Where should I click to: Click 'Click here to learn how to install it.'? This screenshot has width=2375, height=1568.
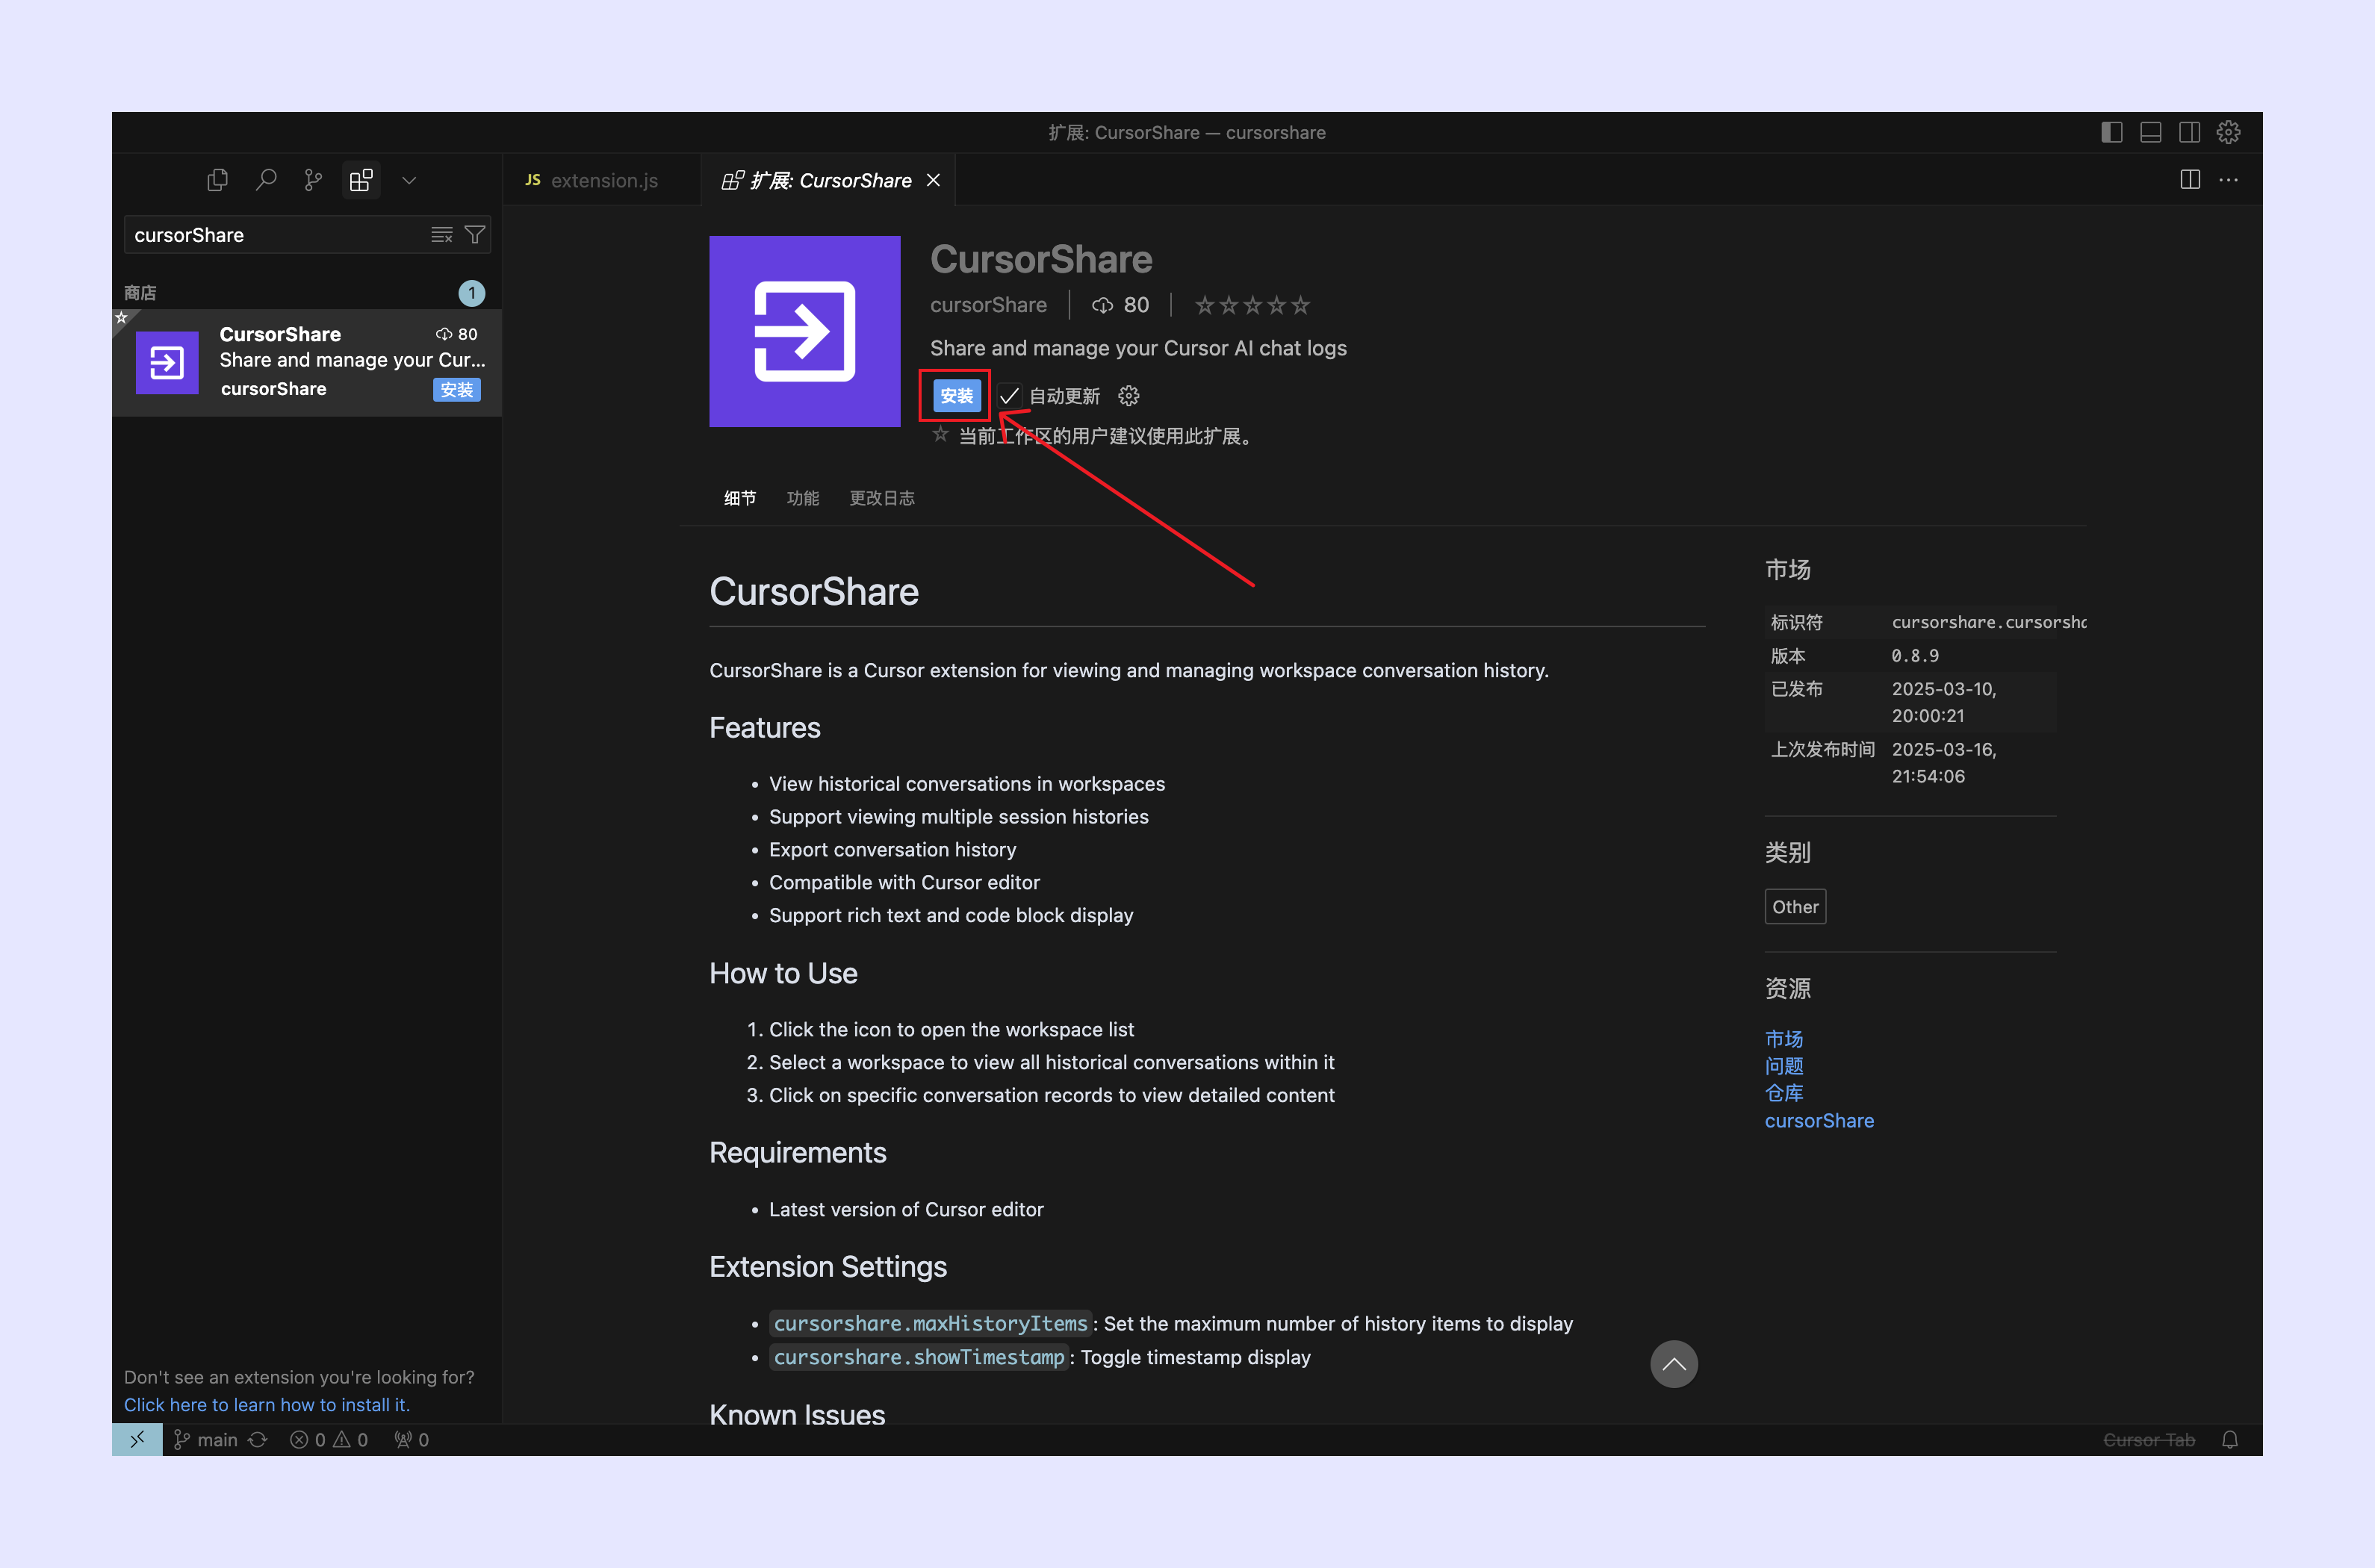point(267,1405)
